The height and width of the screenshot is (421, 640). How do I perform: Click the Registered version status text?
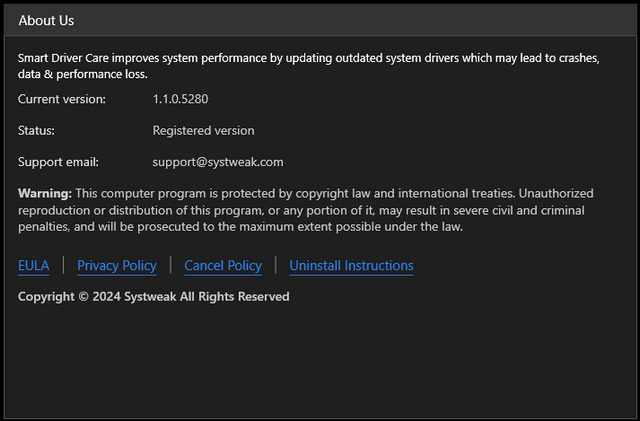(203, 130)
